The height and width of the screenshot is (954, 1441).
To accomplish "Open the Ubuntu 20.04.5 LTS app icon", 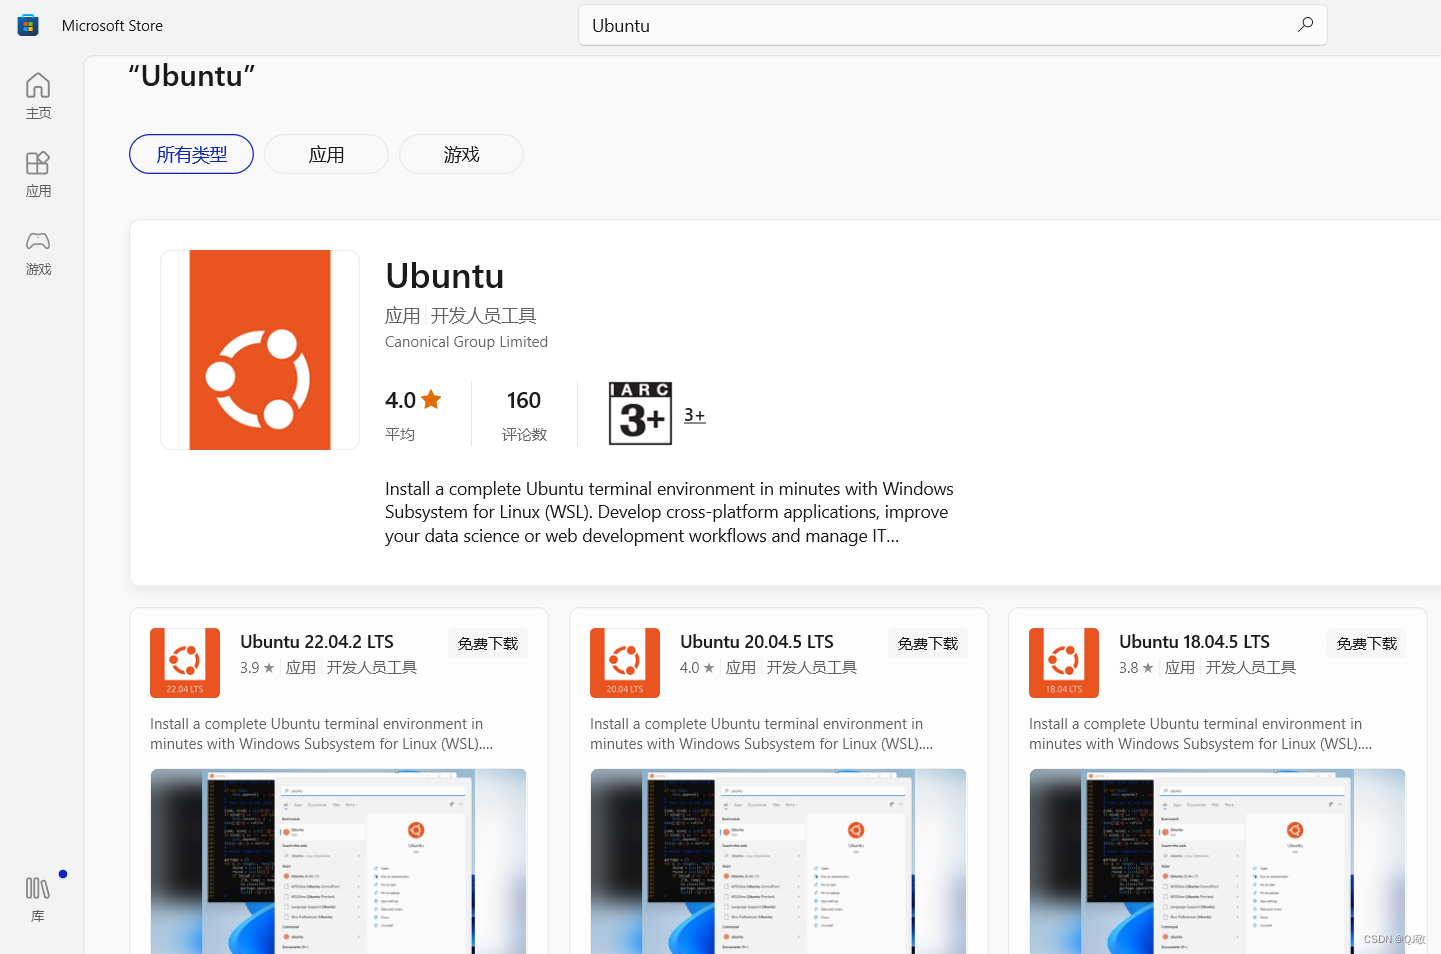I will click(624, 662).
